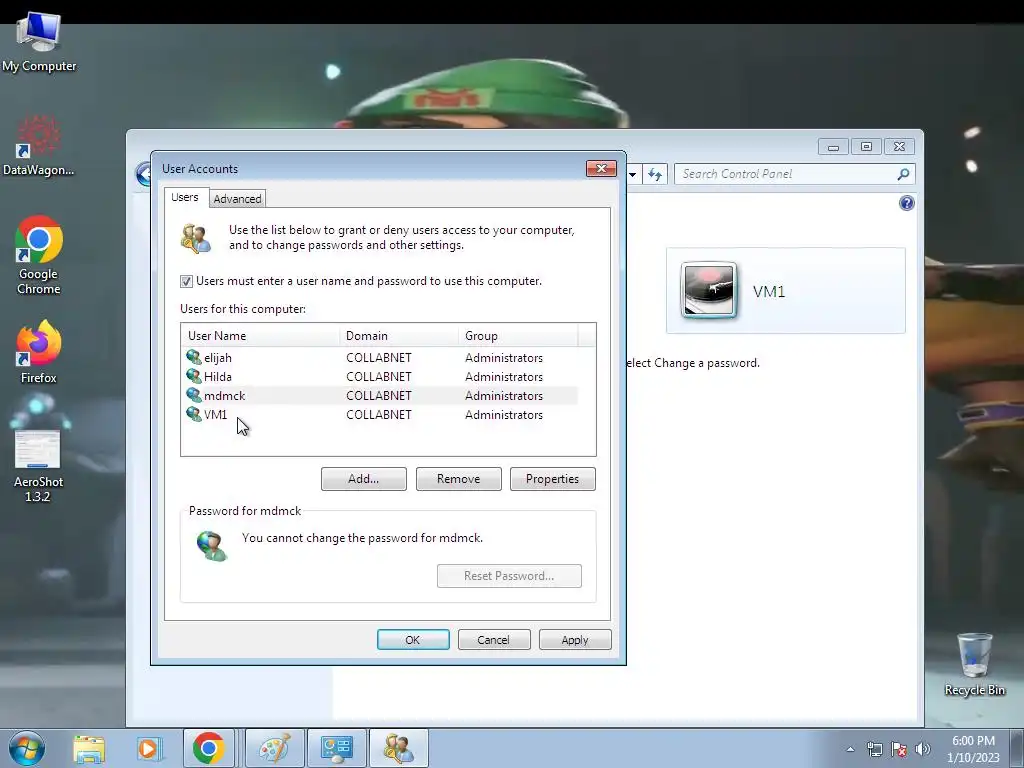Viewport: 1024px width, 768px height.
Task: Click search magnifier in Control Panel
Action: (x=903, y=174)
